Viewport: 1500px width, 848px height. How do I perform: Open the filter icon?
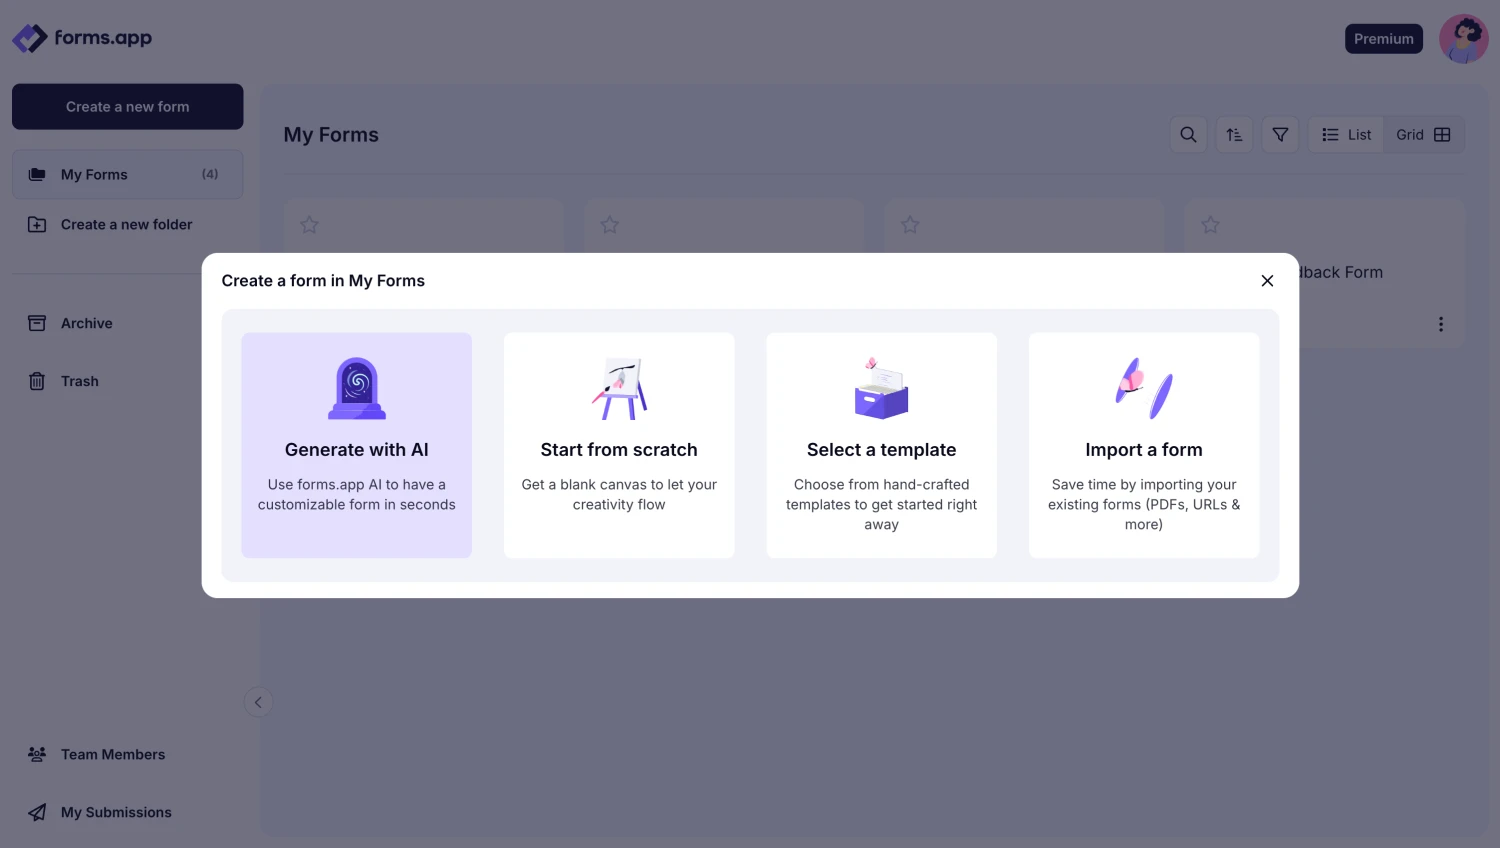click(1280, 134)
